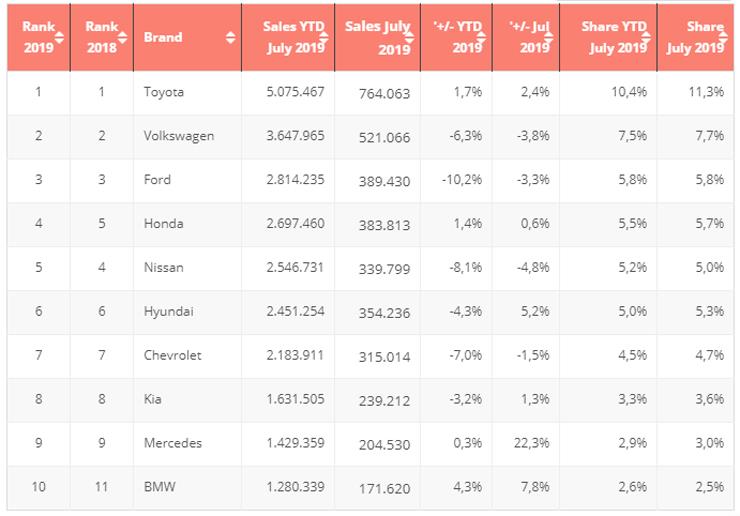
Task: Click the BMW brand entry
Action: (159, 488)
